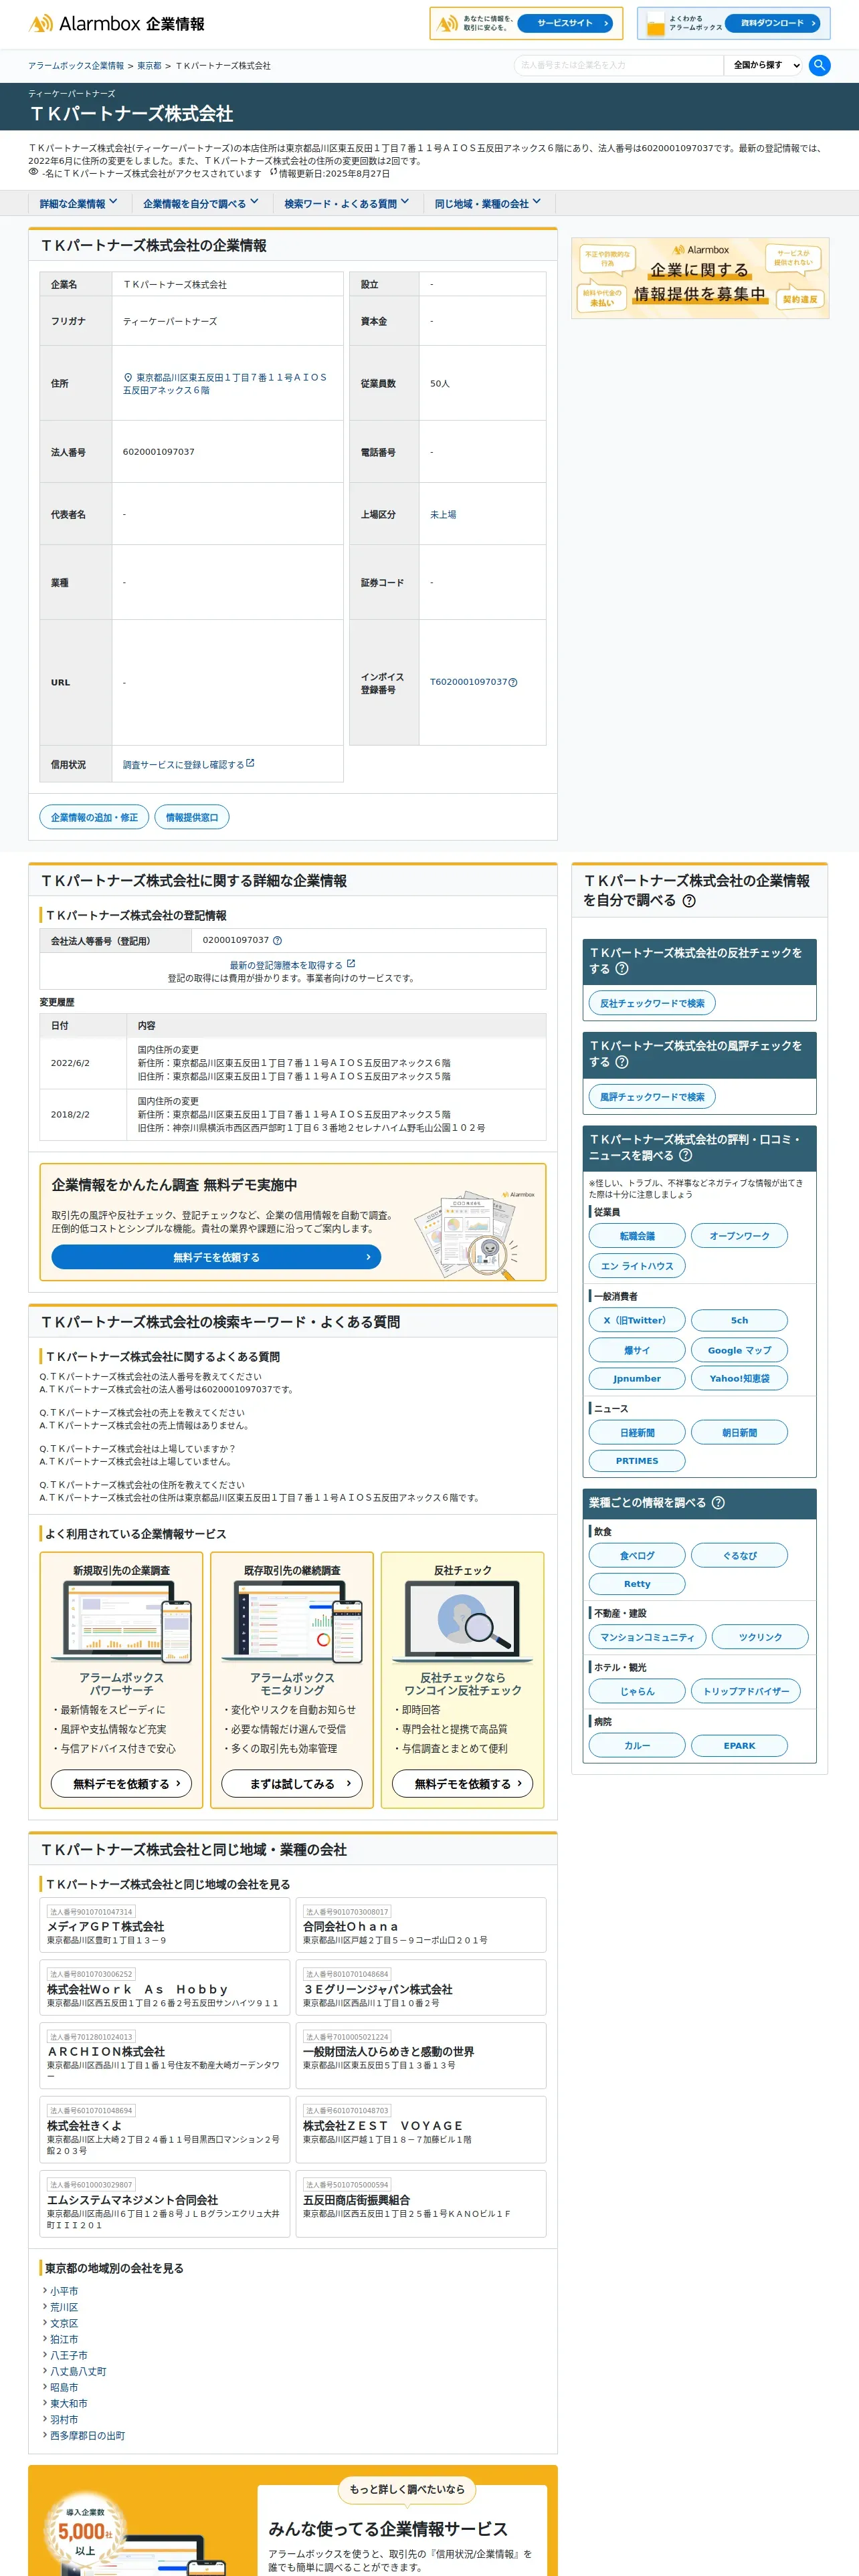Viewport: 859px width, 2576px height.
Task: Open エン ライトハウス button
Action: coord(637,1266)
